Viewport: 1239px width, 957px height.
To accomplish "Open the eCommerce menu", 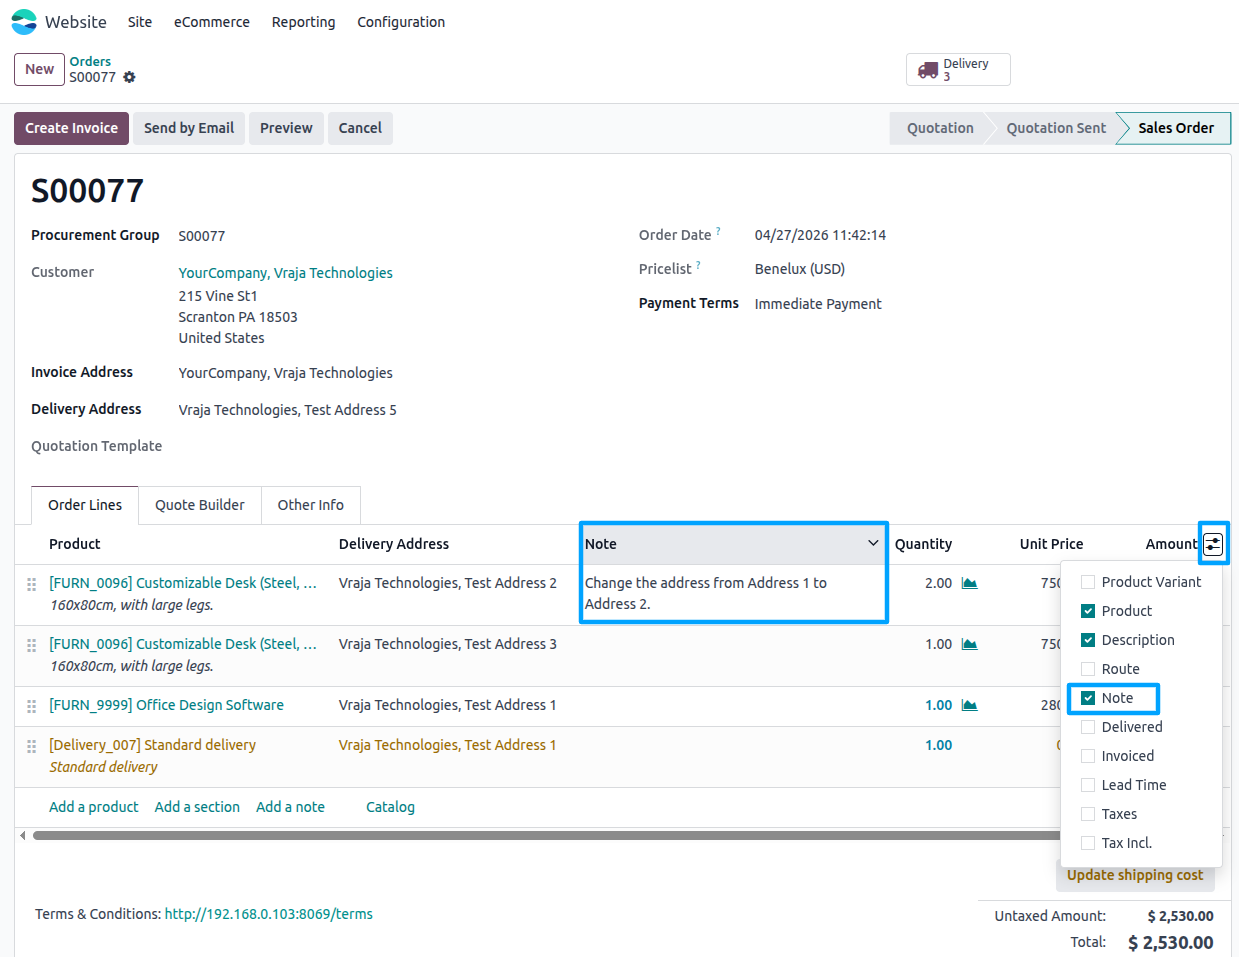I will [x=212, y=22].
